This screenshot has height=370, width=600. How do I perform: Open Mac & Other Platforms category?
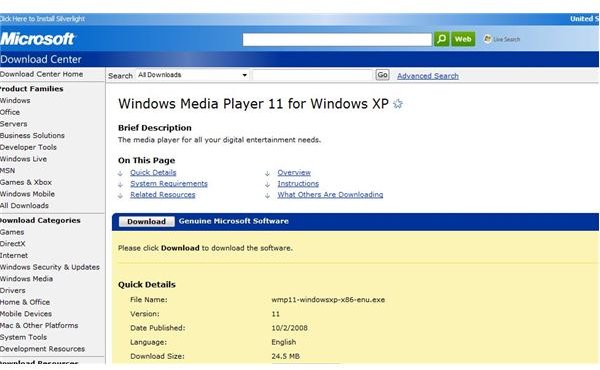click(x=39, y=326)
